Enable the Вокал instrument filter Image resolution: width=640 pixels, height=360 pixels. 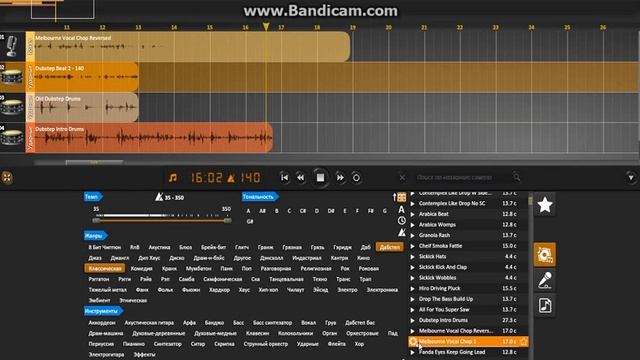click(308, 322)
